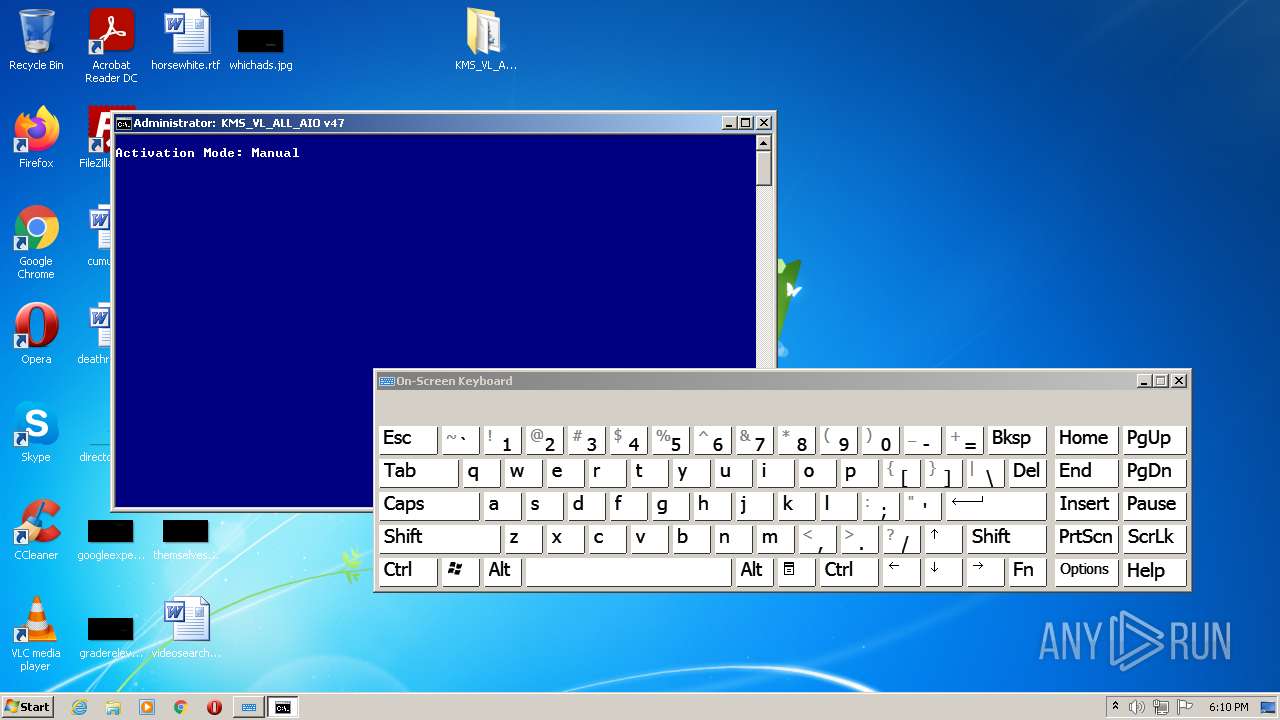Click the PgUp key on keyboard

click(1155, 438)
